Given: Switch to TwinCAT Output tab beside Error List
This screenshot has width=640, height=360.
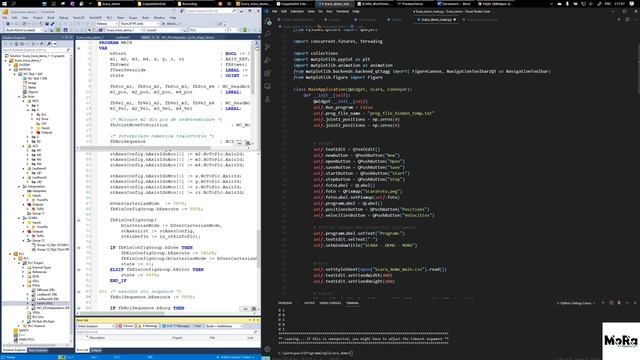Looking at the screenshot, I should 96,350.
